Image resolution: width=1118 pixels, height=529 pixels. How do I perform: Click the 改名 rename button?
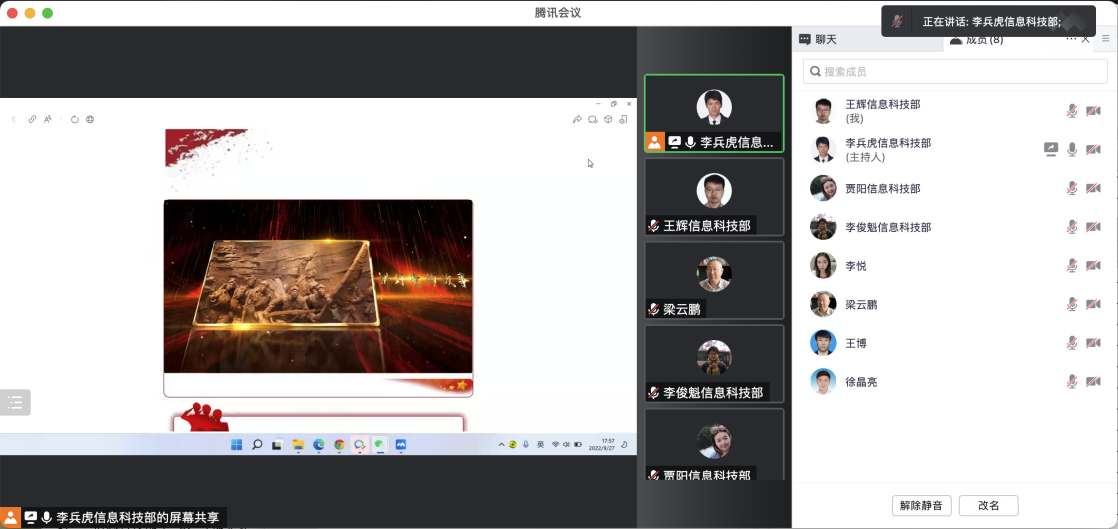988,506
